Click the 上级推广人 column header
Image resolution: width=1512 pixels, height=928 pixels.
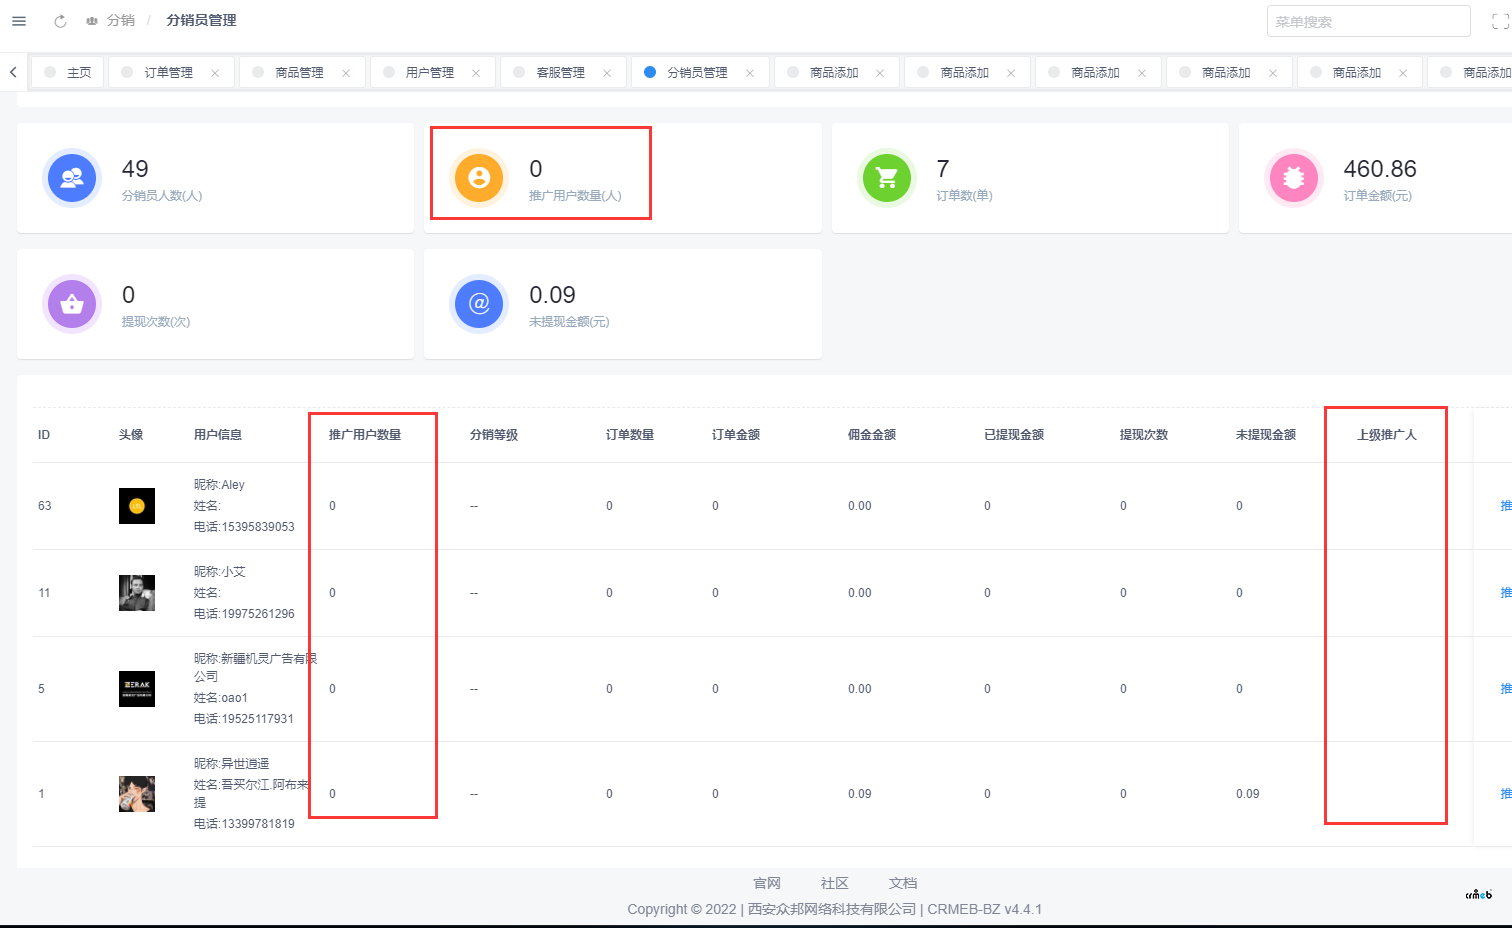pyautogui.click(x=1386, y=435)
